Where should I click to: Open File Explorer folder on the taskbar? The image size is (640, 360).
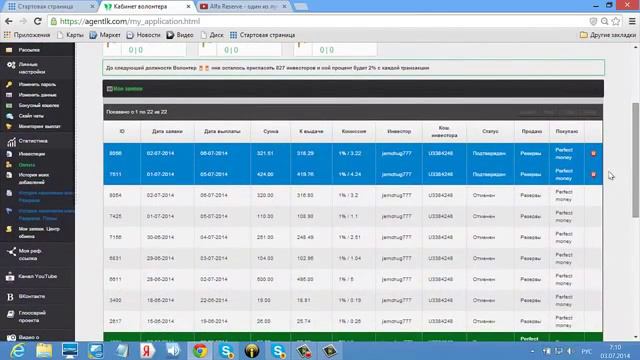[44, 351]
